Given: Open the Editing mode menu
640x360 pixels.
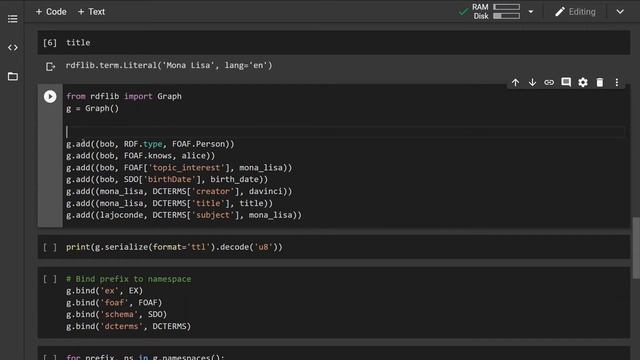Looking at the screenshot, I should click(576, 12).
